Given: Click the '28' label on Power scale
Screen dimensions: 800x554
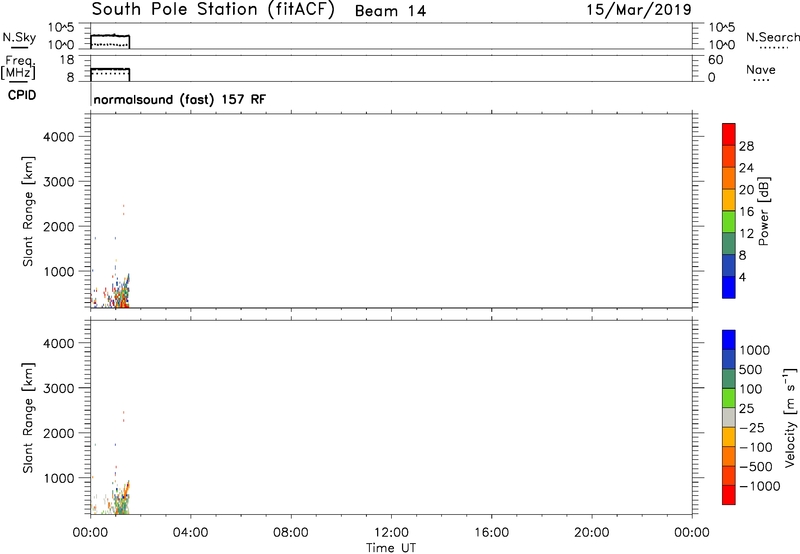Looking at the screenshot, I should pyautogui.click(x=746, y=146).
